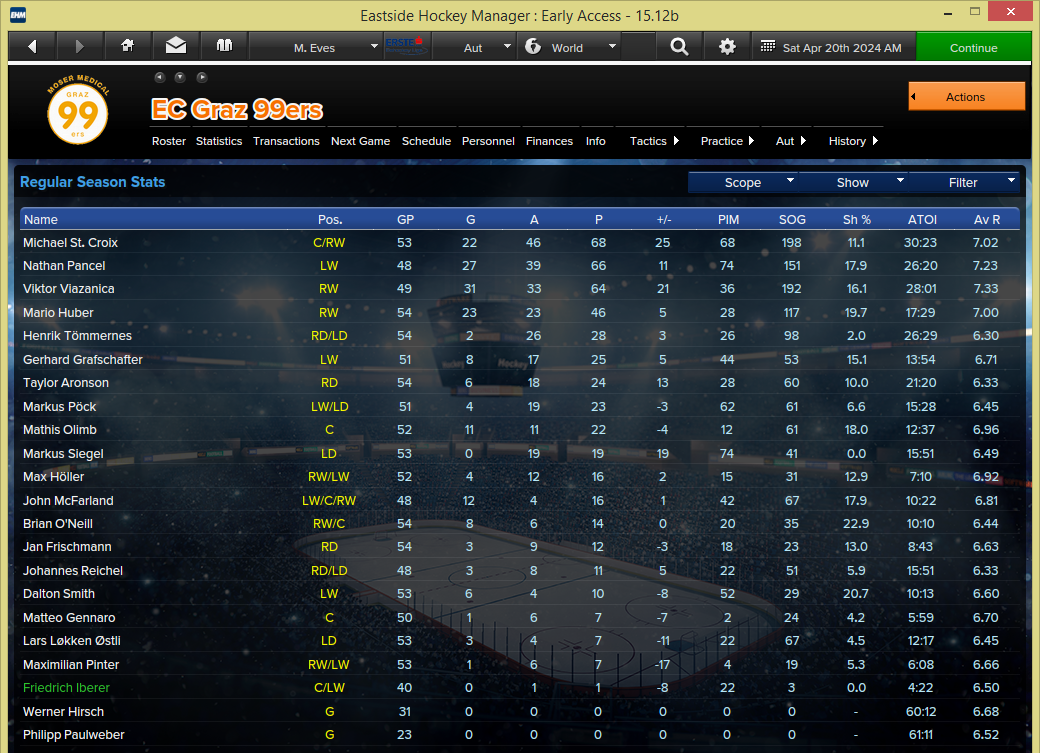Open the search magnifier icon
Image resolution: width=1040 pixels, height=753 pixels.
679,46
